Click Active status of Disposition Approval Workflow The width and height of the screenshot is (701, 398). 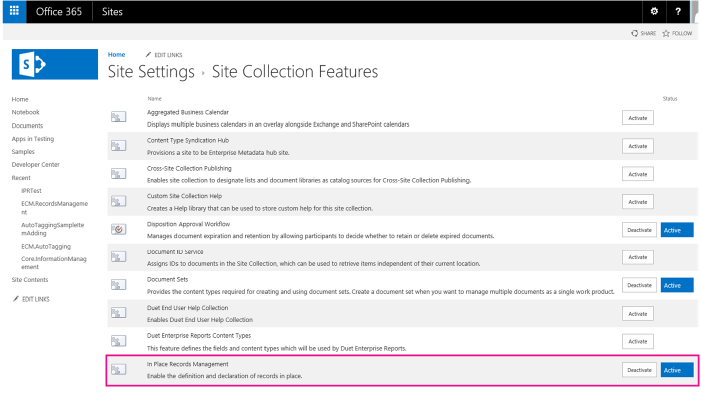(x=677, y=230)
